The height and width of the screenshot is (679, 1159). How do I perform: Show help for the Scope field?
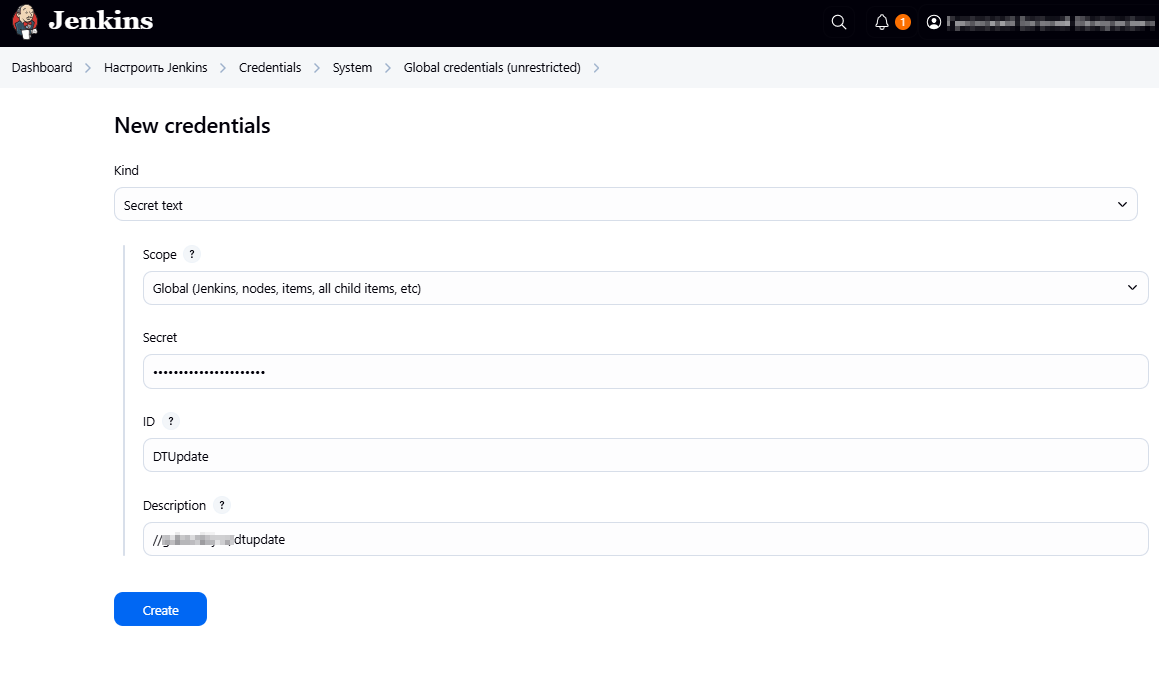[192, 254]
